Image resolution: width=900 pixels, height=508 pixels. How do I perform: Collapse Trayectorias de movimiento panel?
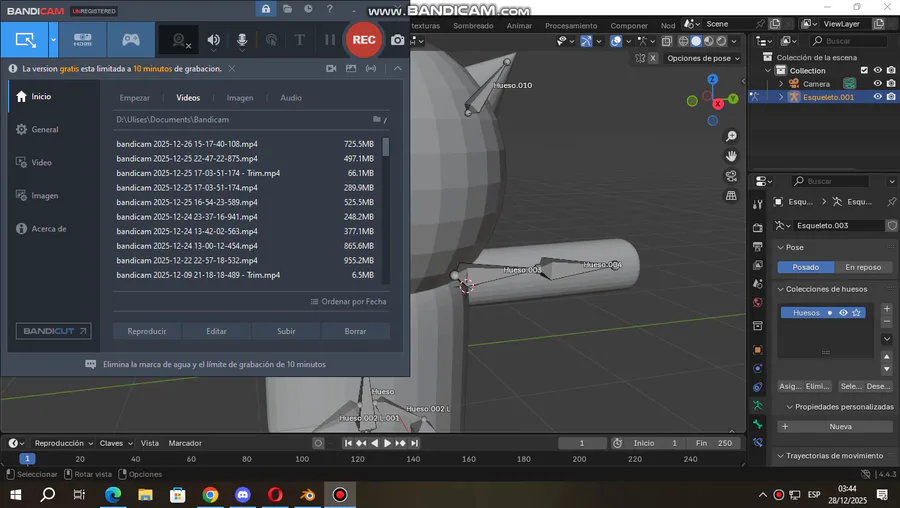[780, 456]
